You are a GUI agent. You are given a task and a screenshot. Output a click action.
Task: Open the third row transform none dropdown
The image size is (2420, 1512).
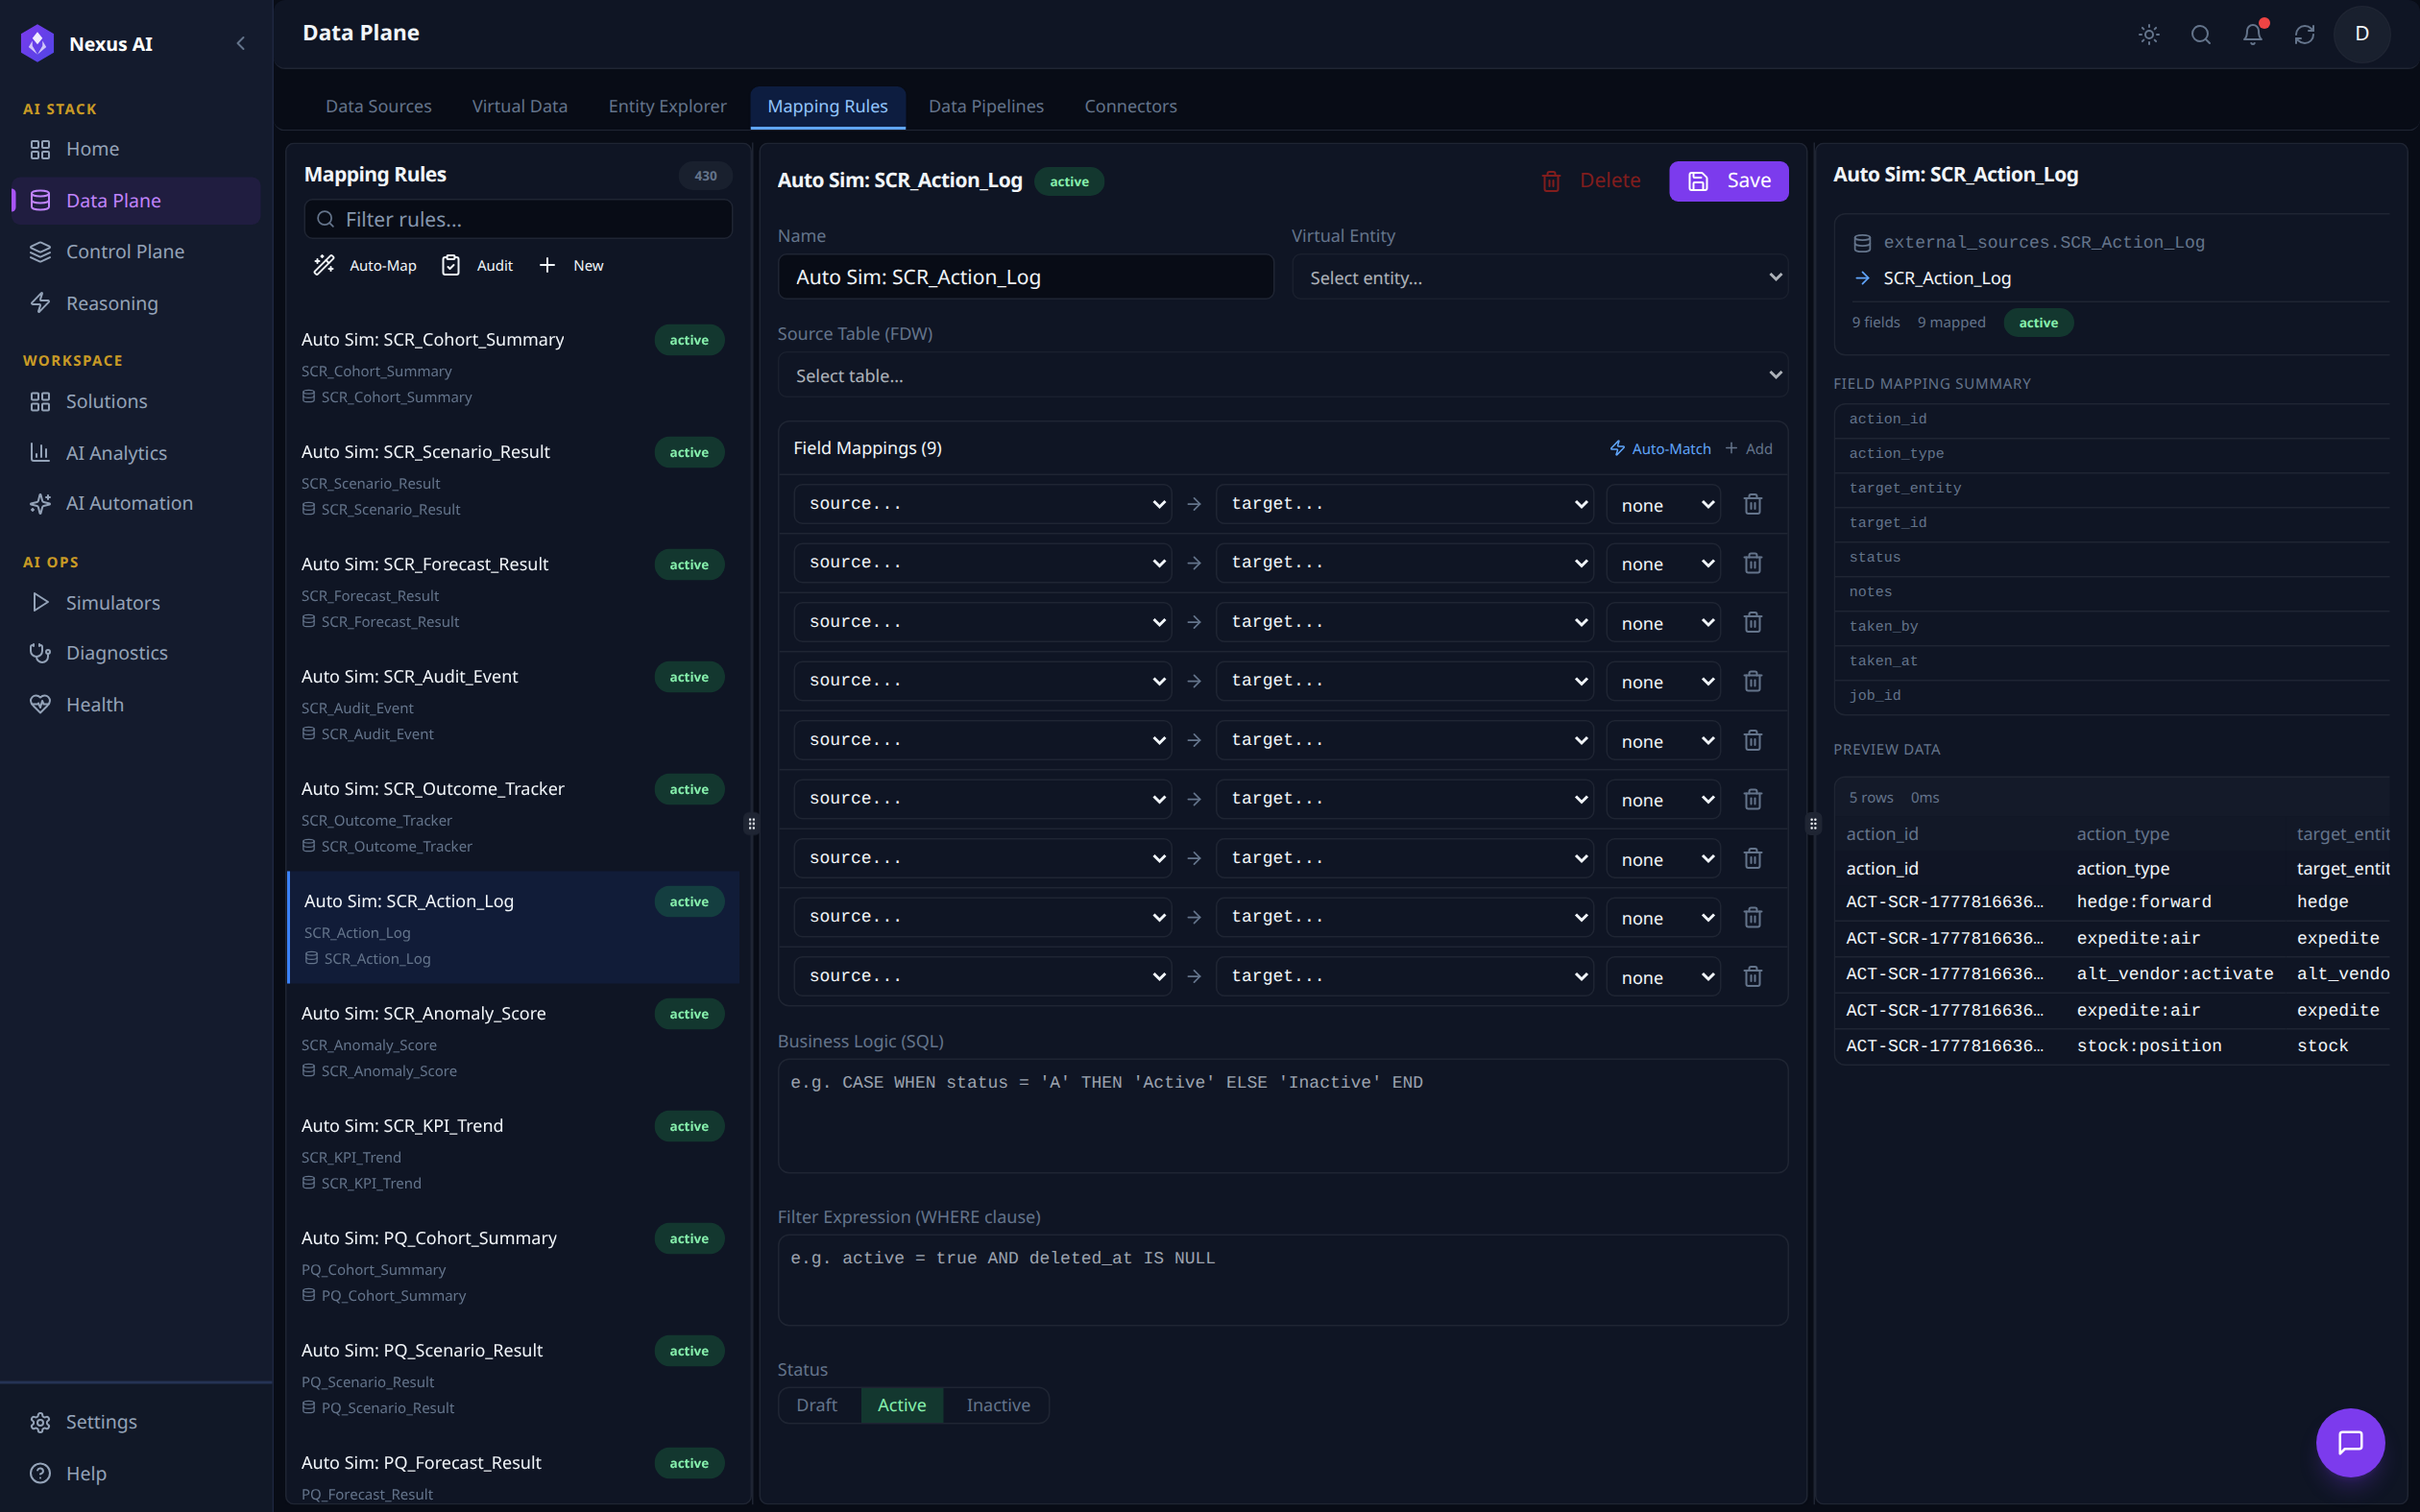click(x=1663, y=622)
